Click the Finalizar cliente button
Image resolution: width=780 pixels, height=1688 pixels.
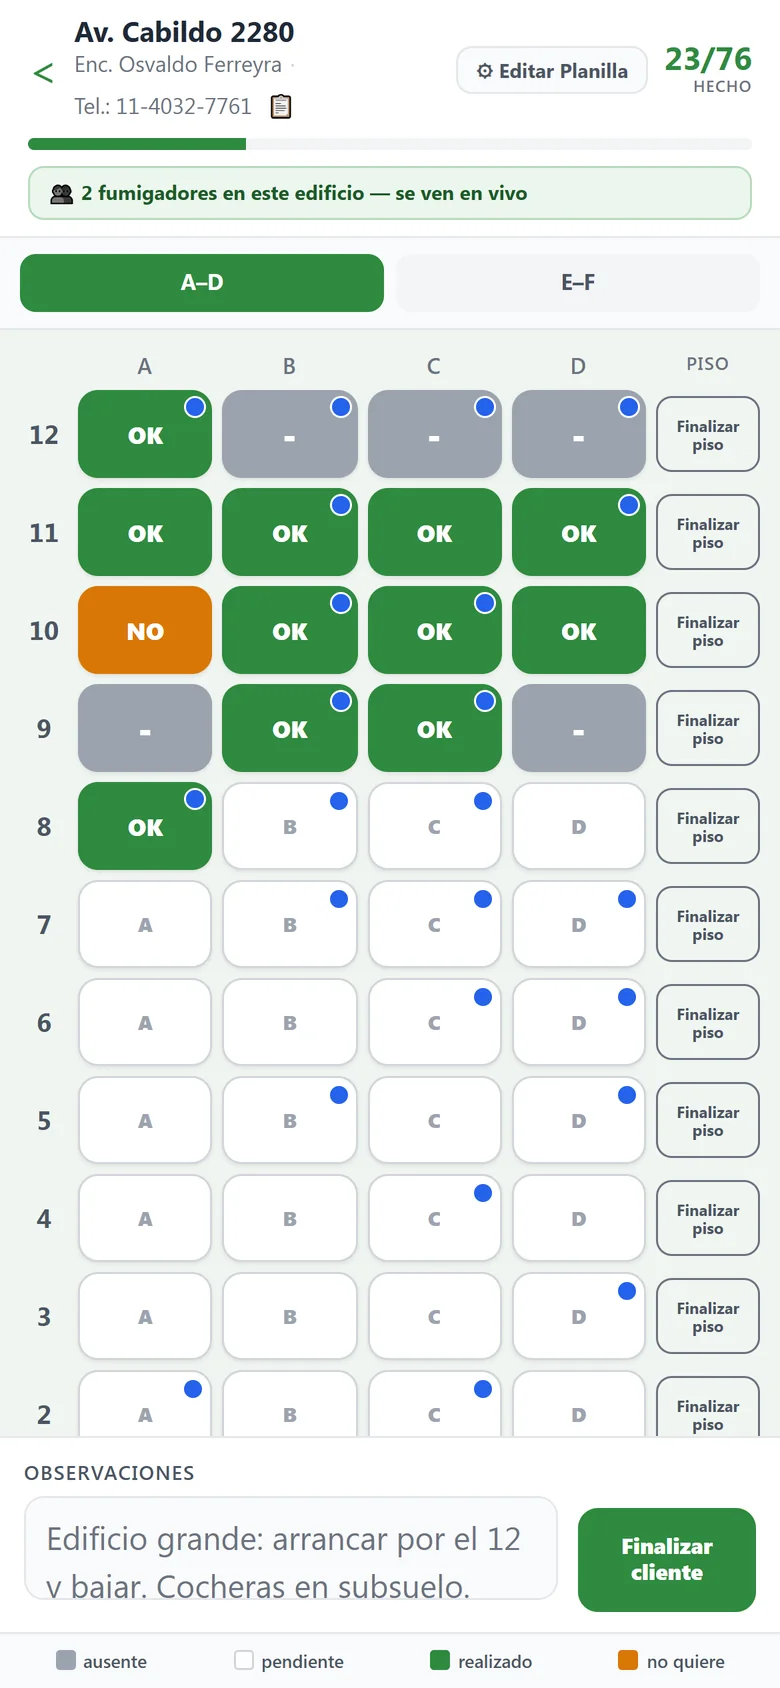click(x=667, y=1559)
